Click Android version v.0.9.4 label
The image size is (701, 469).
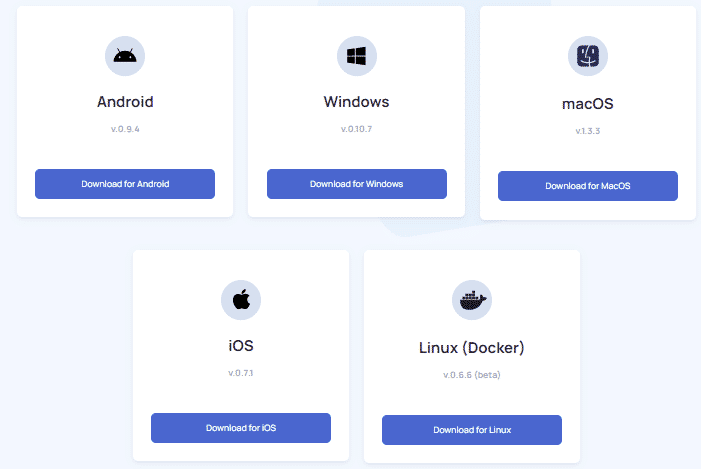click(x=125, y=129)
